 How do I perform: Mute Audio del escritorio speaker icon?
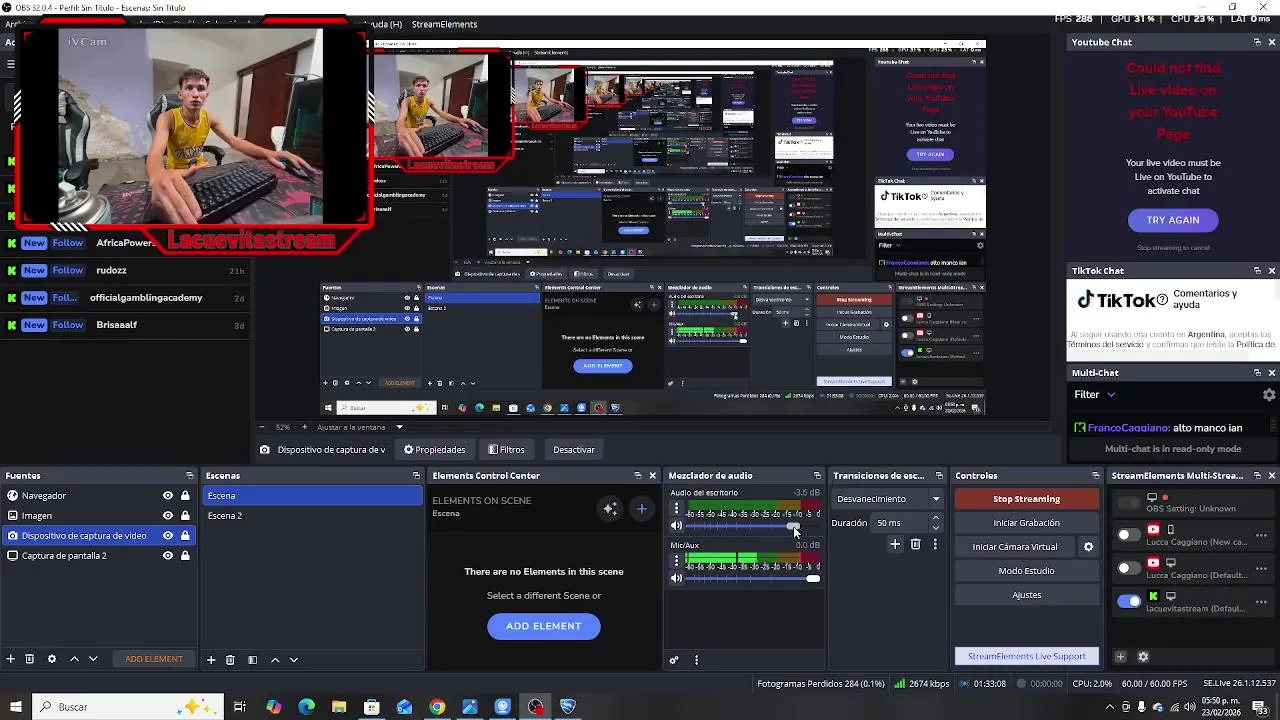click(x=676, y=526)
